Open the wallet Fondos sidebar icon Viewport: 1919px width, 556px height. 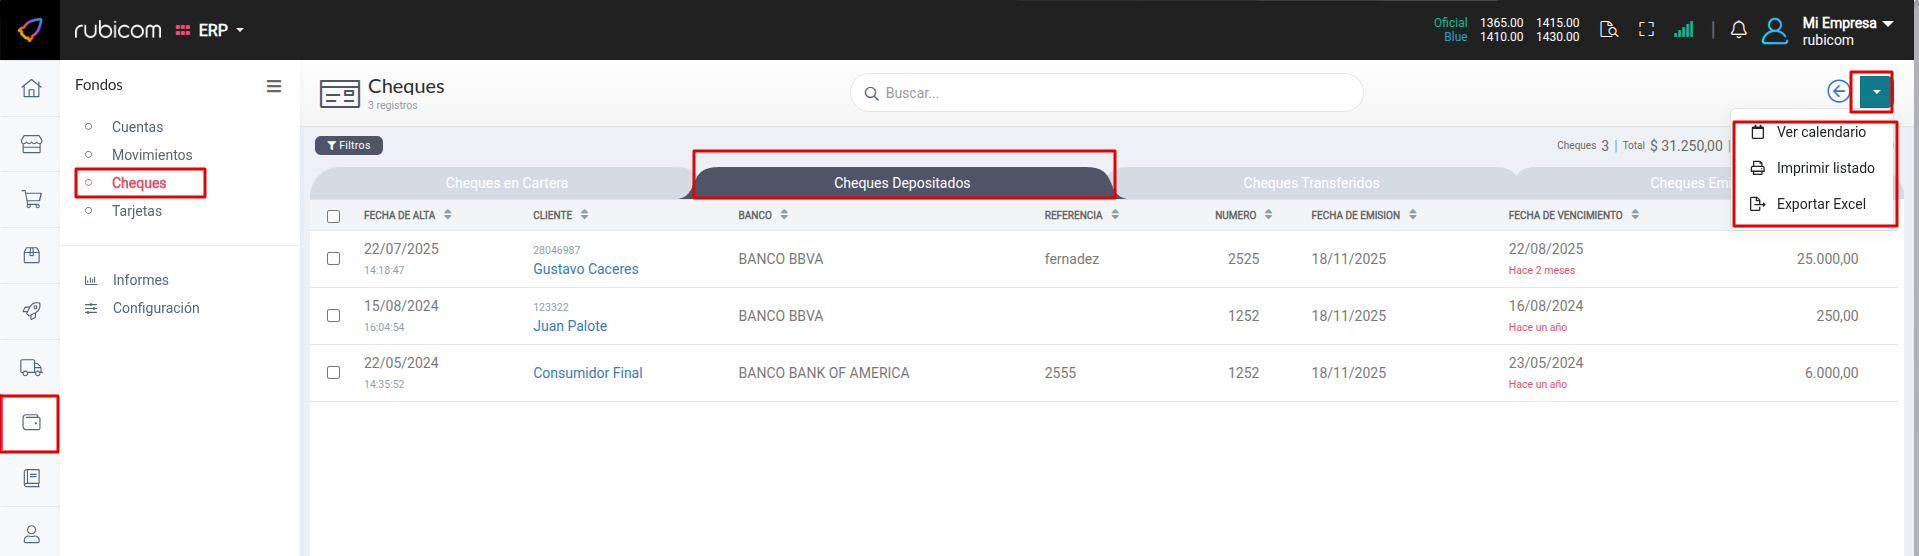(x=31, y=423)
